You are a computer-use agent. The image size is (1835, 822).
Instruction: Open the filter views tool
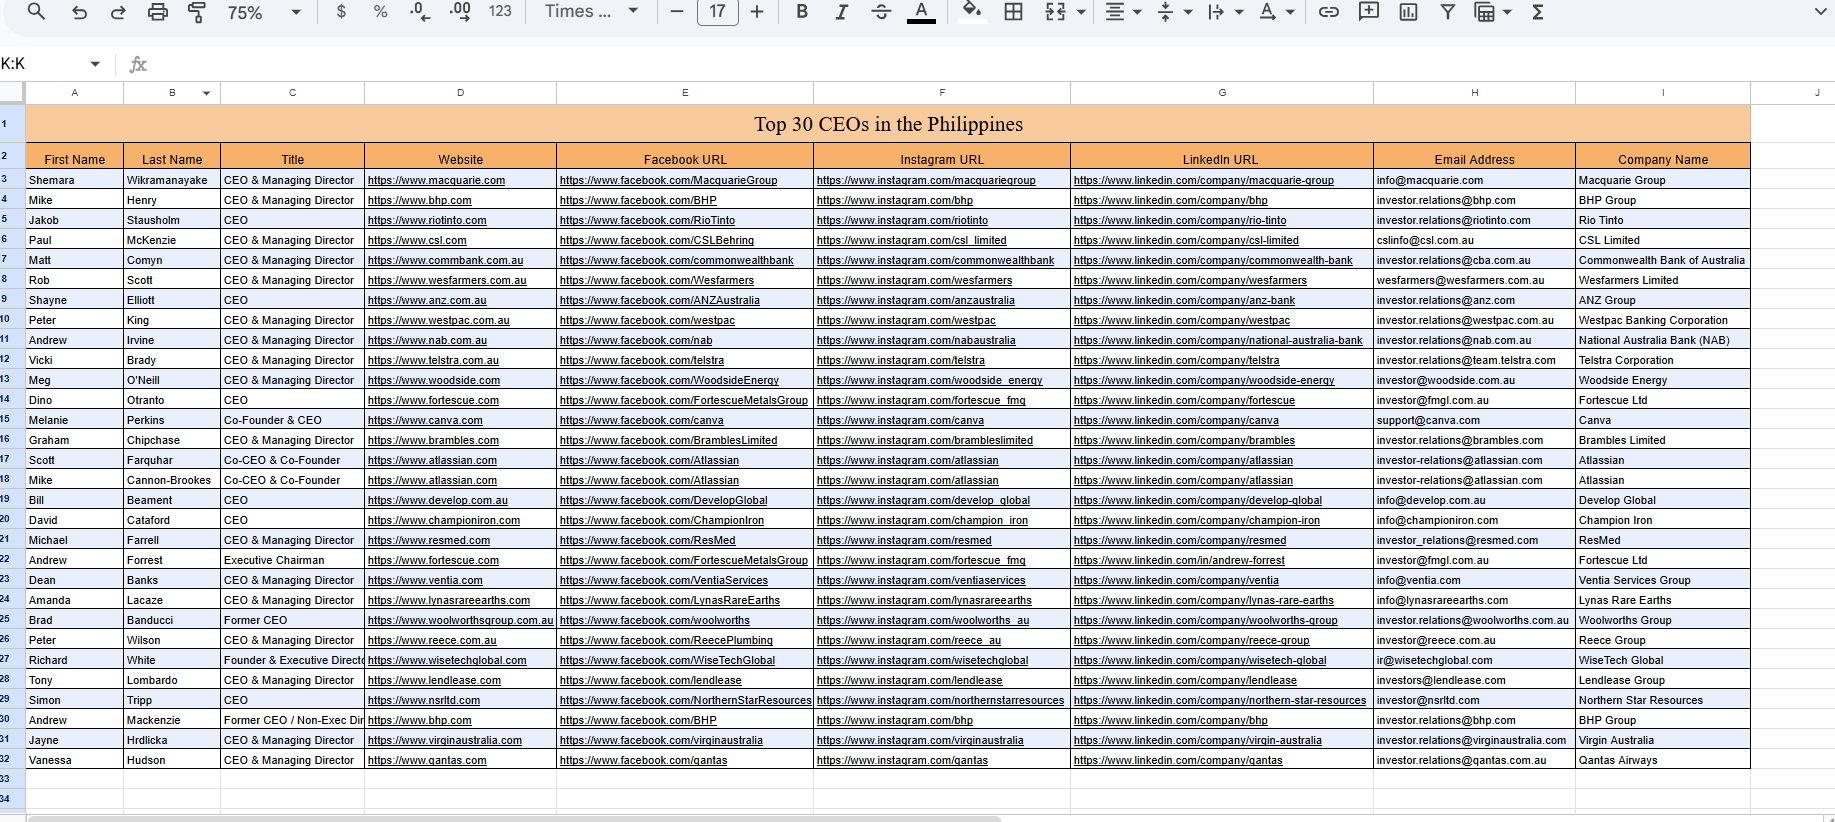pyautogui.click(x=1485, y=12)
